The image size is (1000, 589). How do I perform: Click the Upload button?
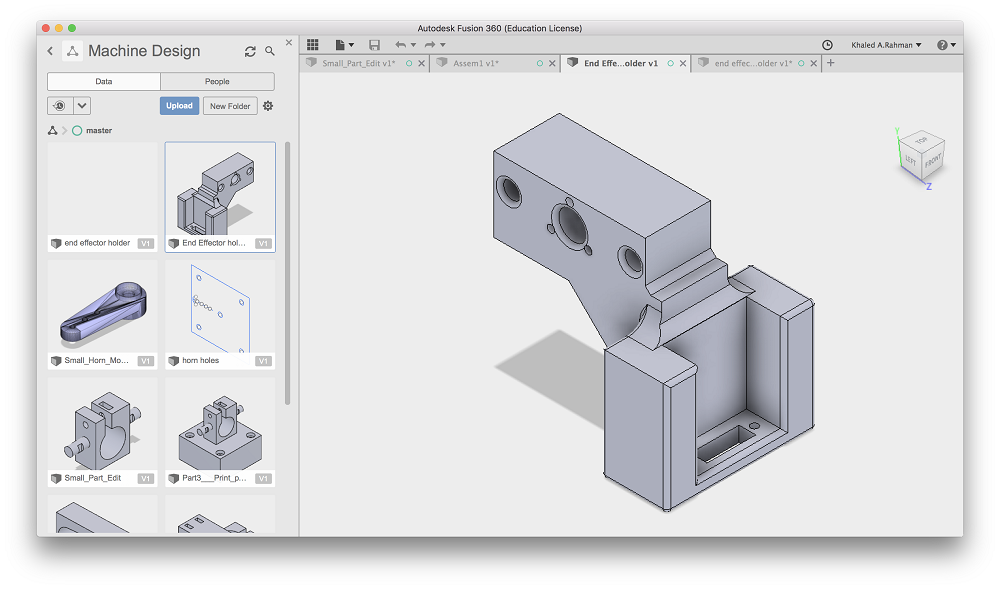pos(179,106)
